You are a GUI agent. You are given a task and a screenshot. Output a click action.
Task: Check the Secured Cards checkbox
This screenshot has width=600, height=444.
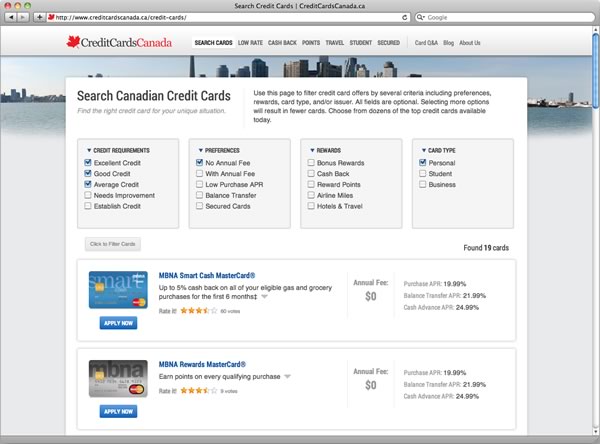[x=199, y=206]
